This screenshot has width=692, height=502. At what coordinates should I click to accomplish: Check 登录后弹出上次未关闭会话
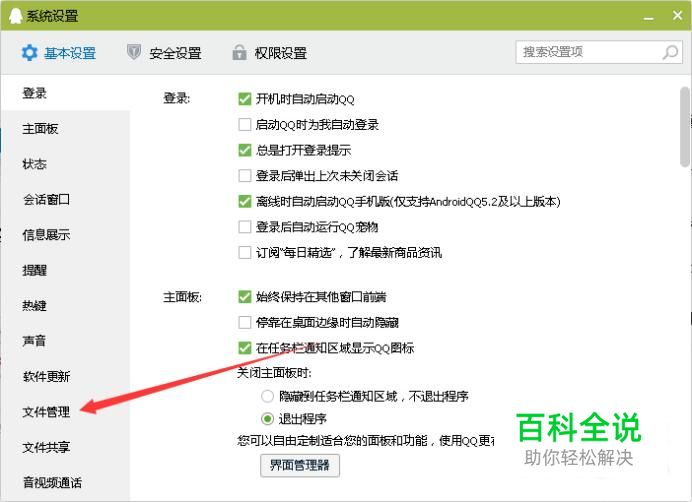(x=244, y=176)
